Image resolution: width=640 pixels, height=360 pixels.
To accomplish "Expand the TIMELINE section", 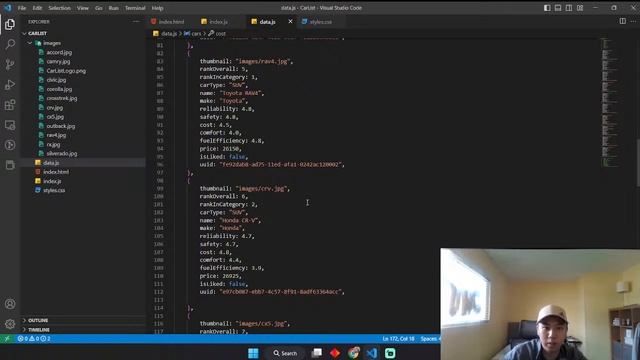I will click(83, 330).
